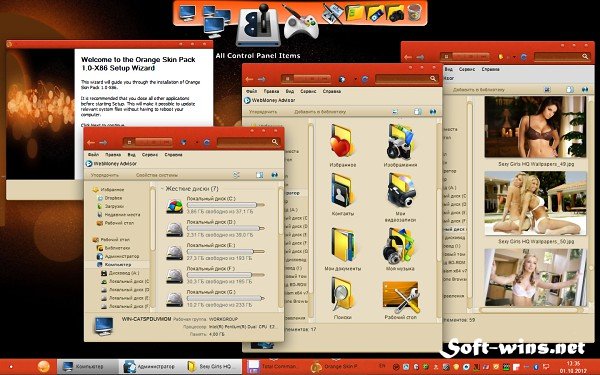This screenshot has height=375, width=600.
Task: Select Sexy Girls HQ Wallpapers_49.jpg thumbnail
Action: 535,127
